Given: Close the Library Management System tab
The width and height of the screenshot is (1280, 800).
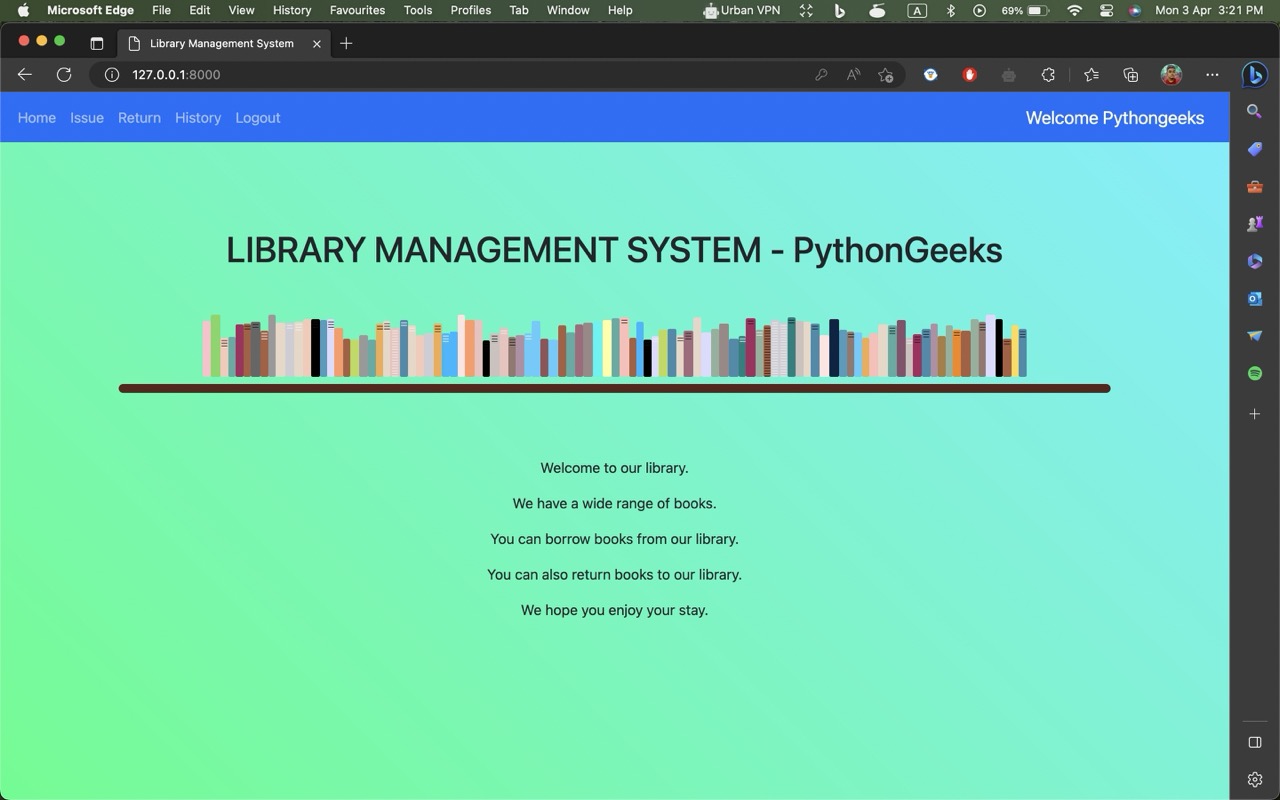Looking at the screenshot, I should (317, 44).
